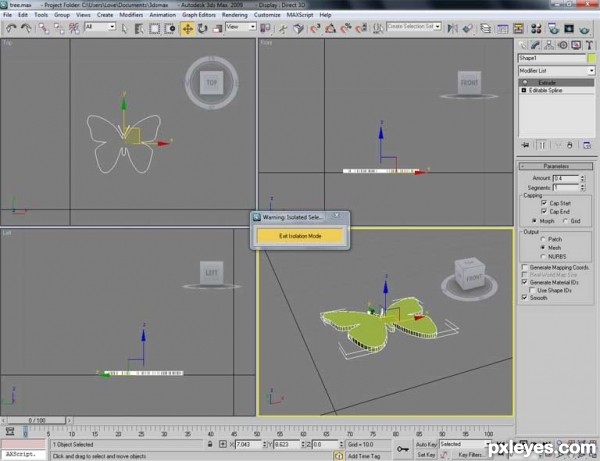Open the Create Selection Set dropdown
The image size is (600, 461).
(x=414, y=26)
